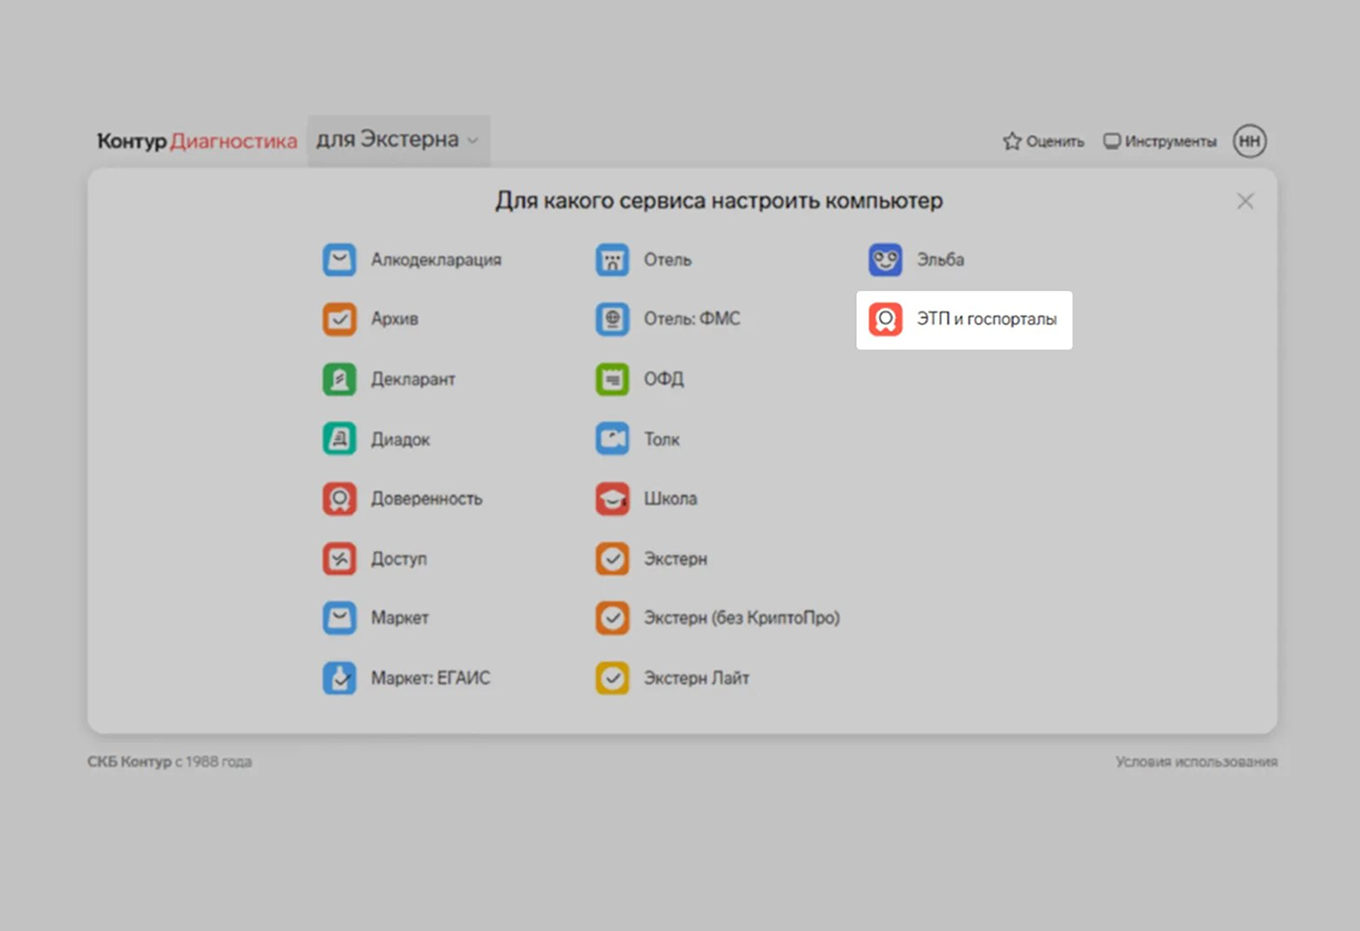Open the Декларант service icon
The width and height of the screenshot is (1360, 931).
click(339, 379)
